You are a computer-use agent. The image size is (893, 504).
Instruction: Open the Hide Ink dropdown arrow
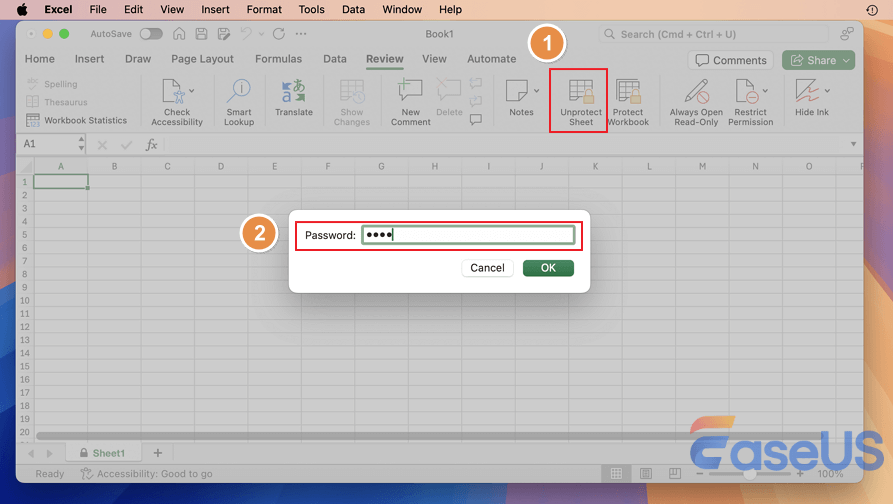(x=827, y=91)
